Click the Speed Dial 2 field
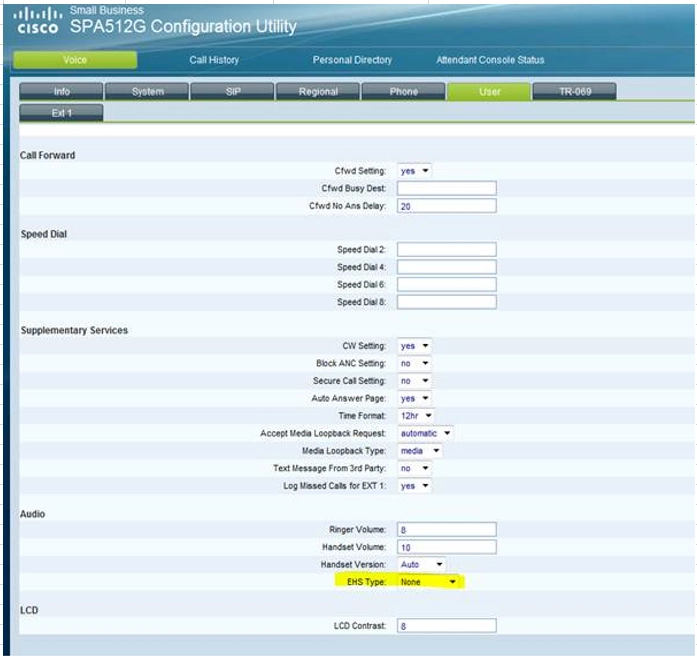The width and height of the screenshot is (697, 658). [446, 250]
